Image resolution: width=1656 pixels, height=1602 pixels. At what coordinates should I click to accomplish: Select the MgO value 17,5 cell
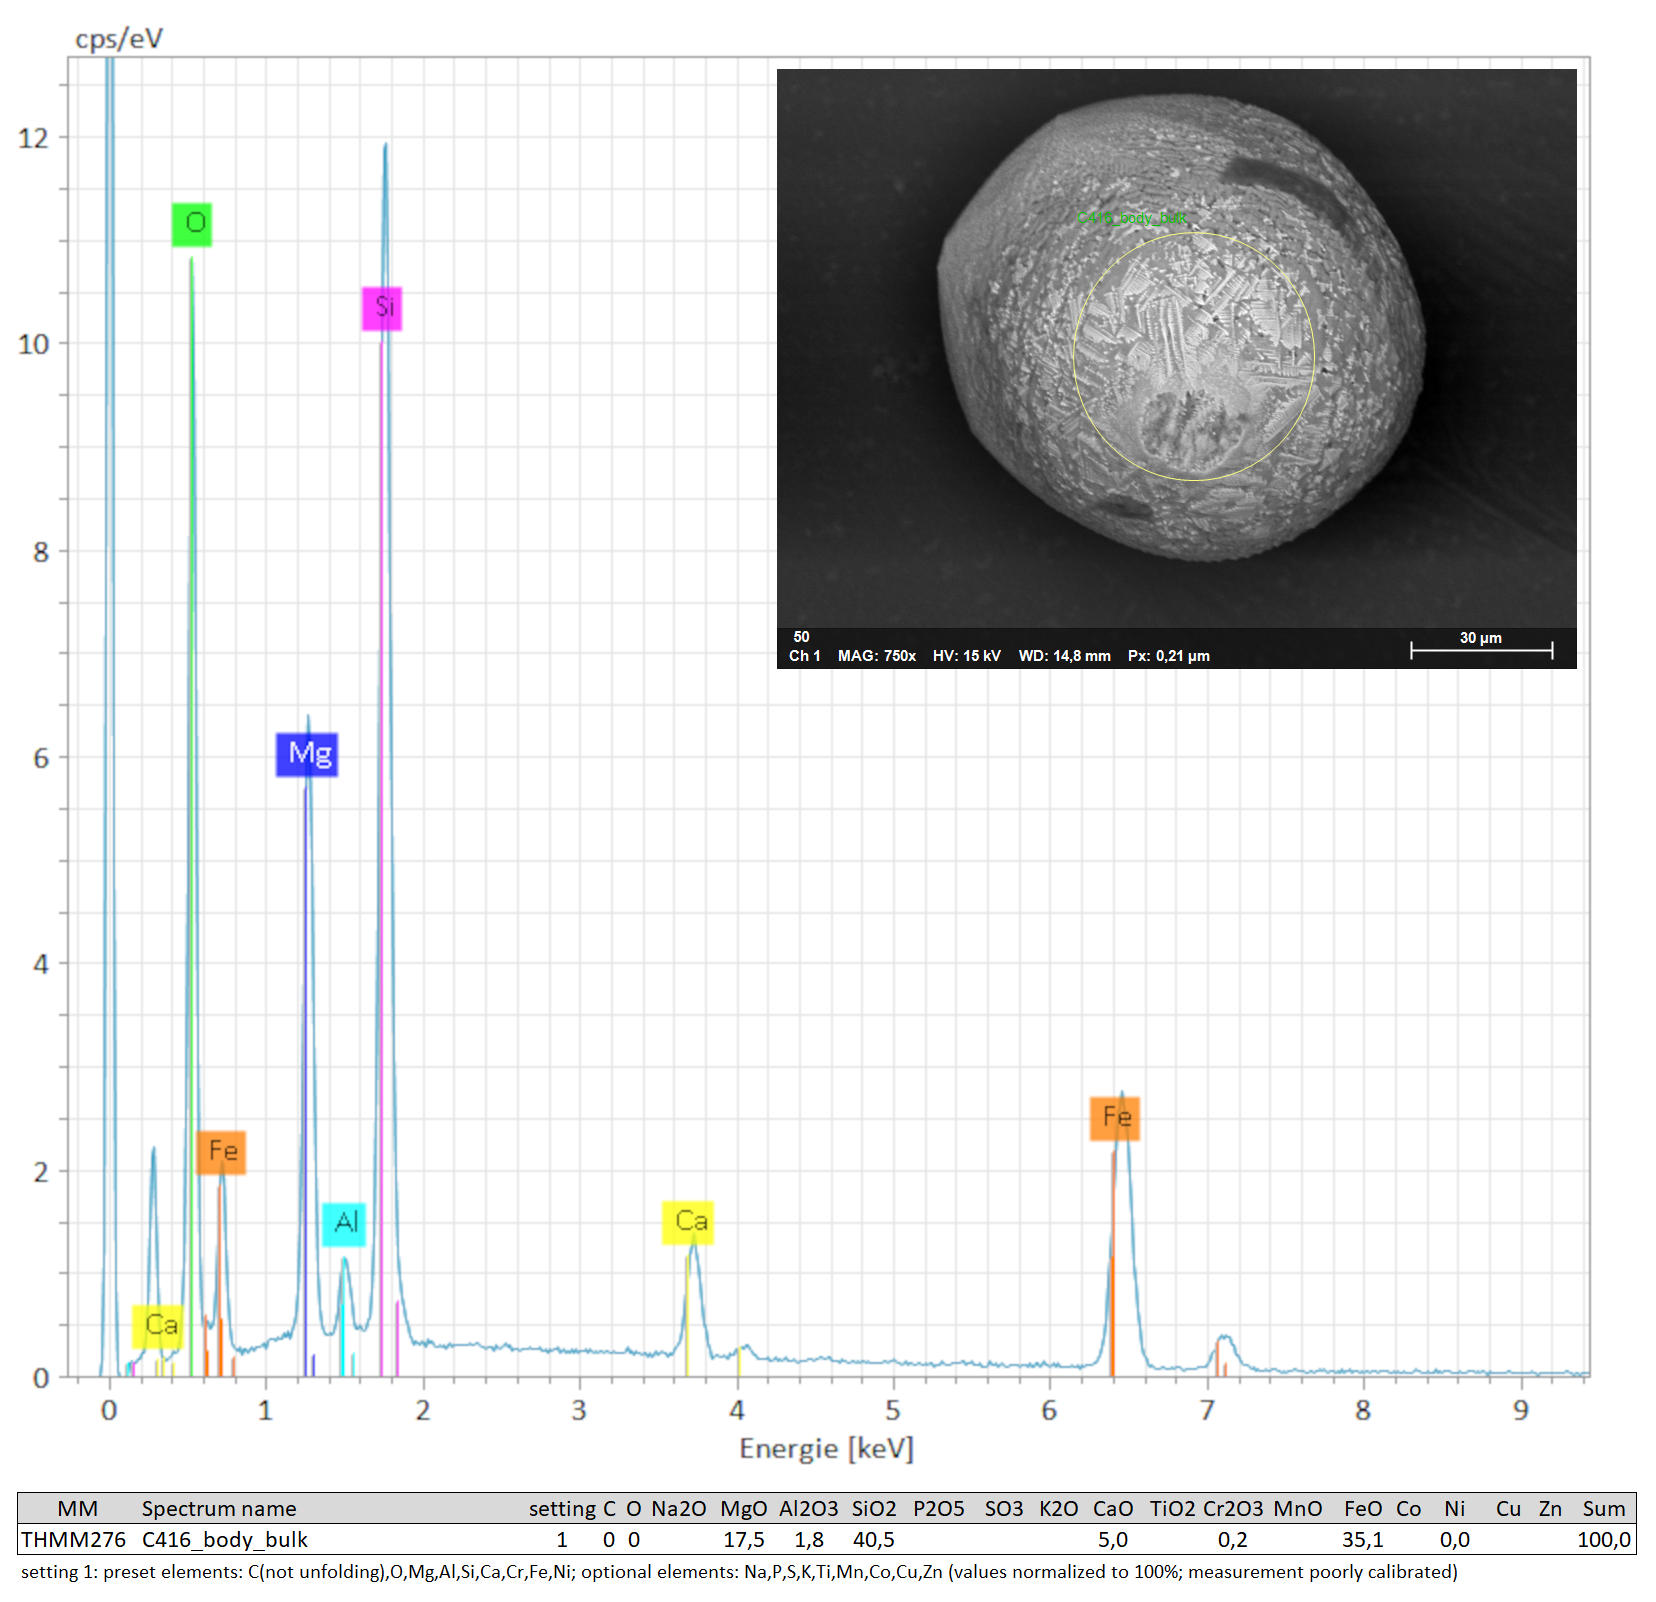(744, 1540)
